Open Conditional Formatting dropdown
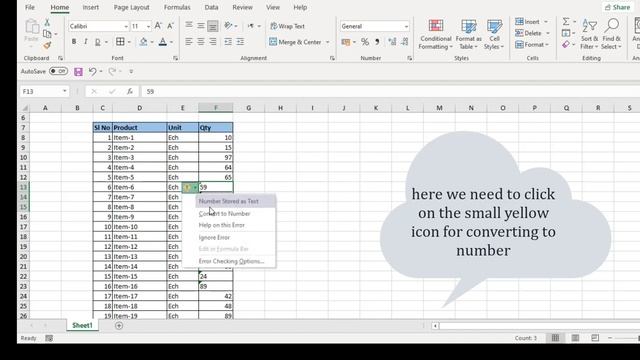This screenshot has width=640, height=360. click(436, 35)
